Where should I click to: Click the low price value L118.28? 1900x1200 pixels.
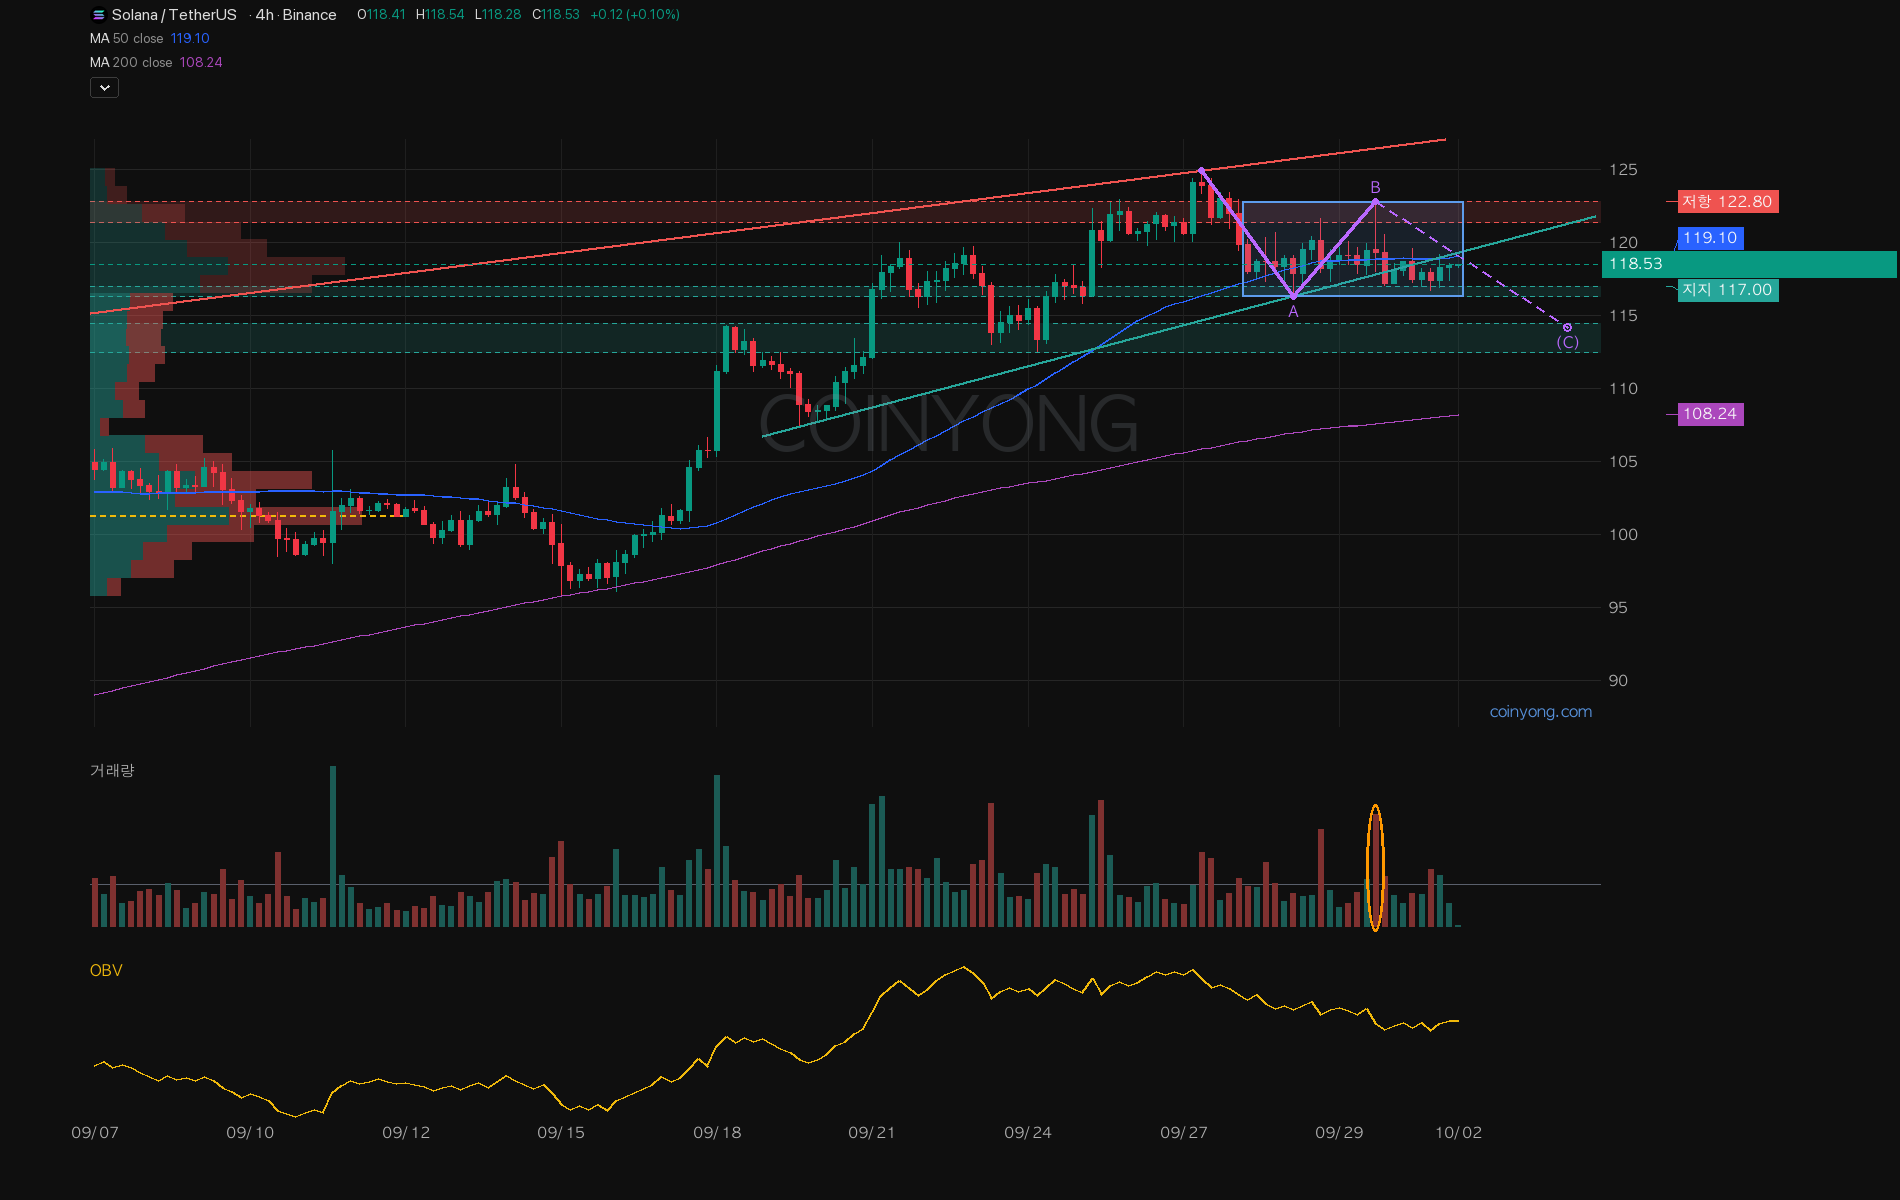[498, 15]
